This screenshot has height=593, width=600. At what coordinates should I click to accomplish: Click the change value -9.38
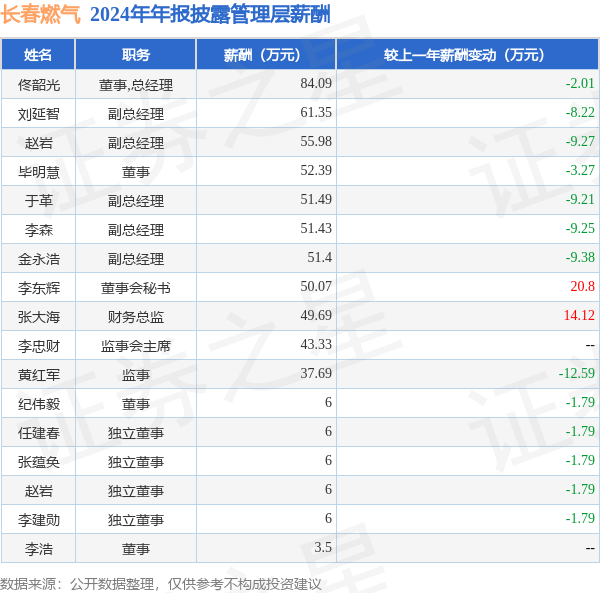point(580,258)
